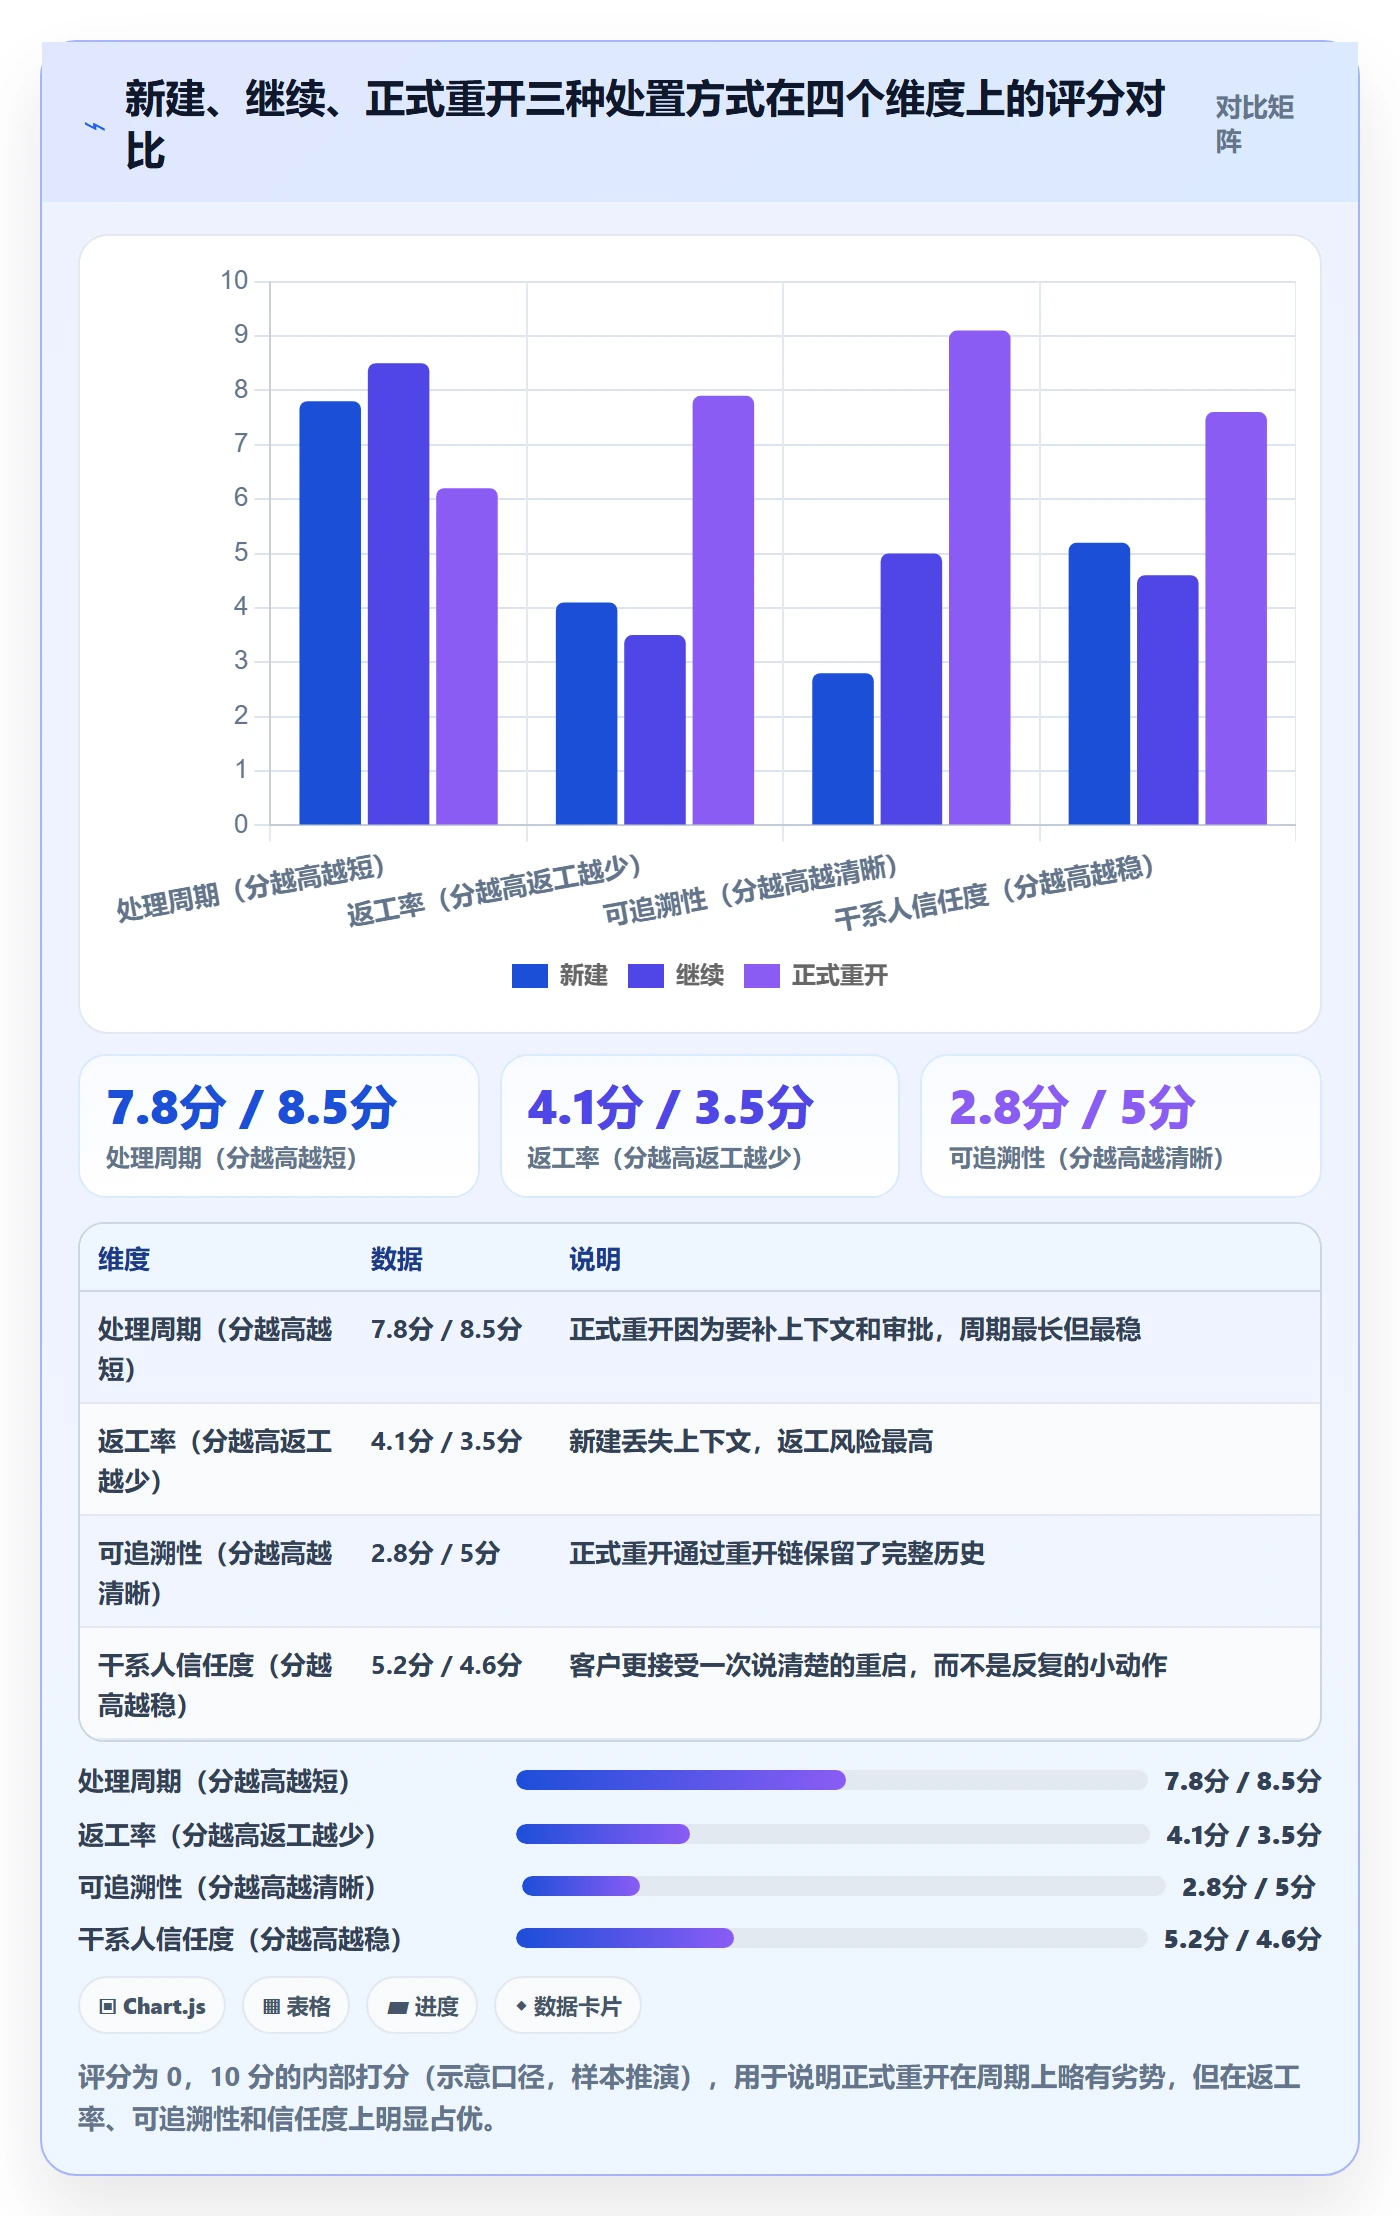The width and height of the screenshot is (1400, 2216).
Task: Click the 说明 column header
Action: [595, 1259]
